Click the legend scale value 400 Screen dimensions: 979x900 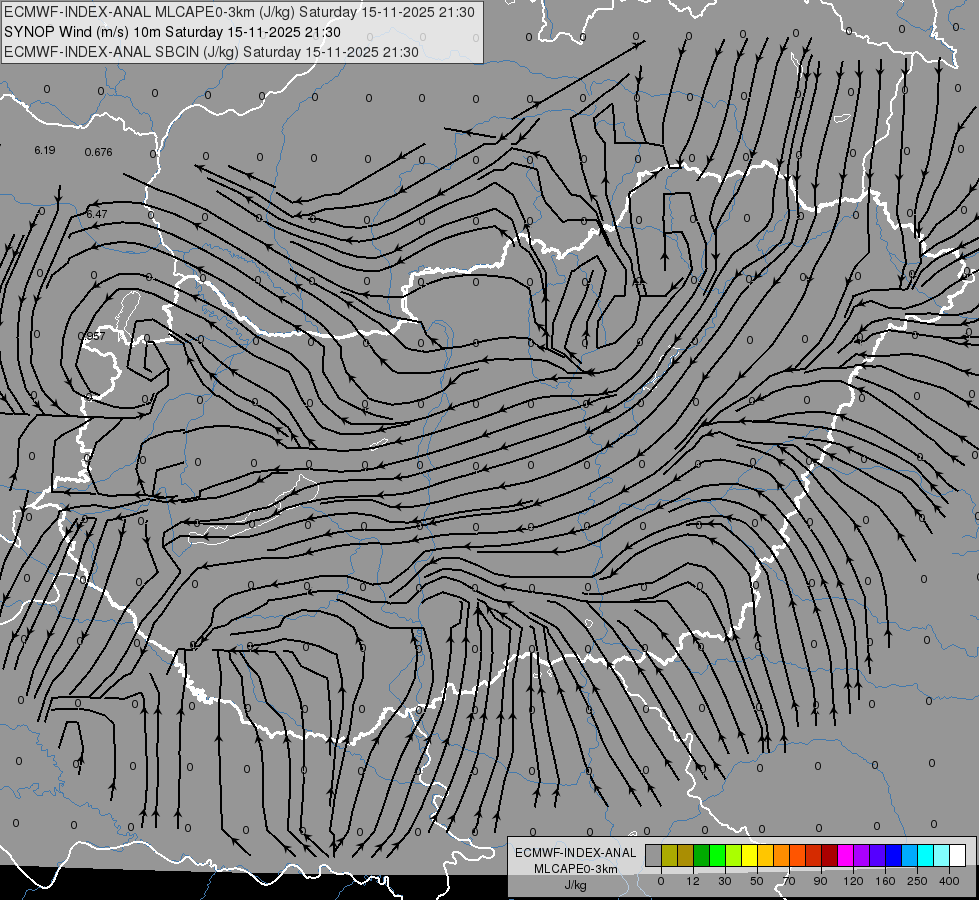(949, 881)
